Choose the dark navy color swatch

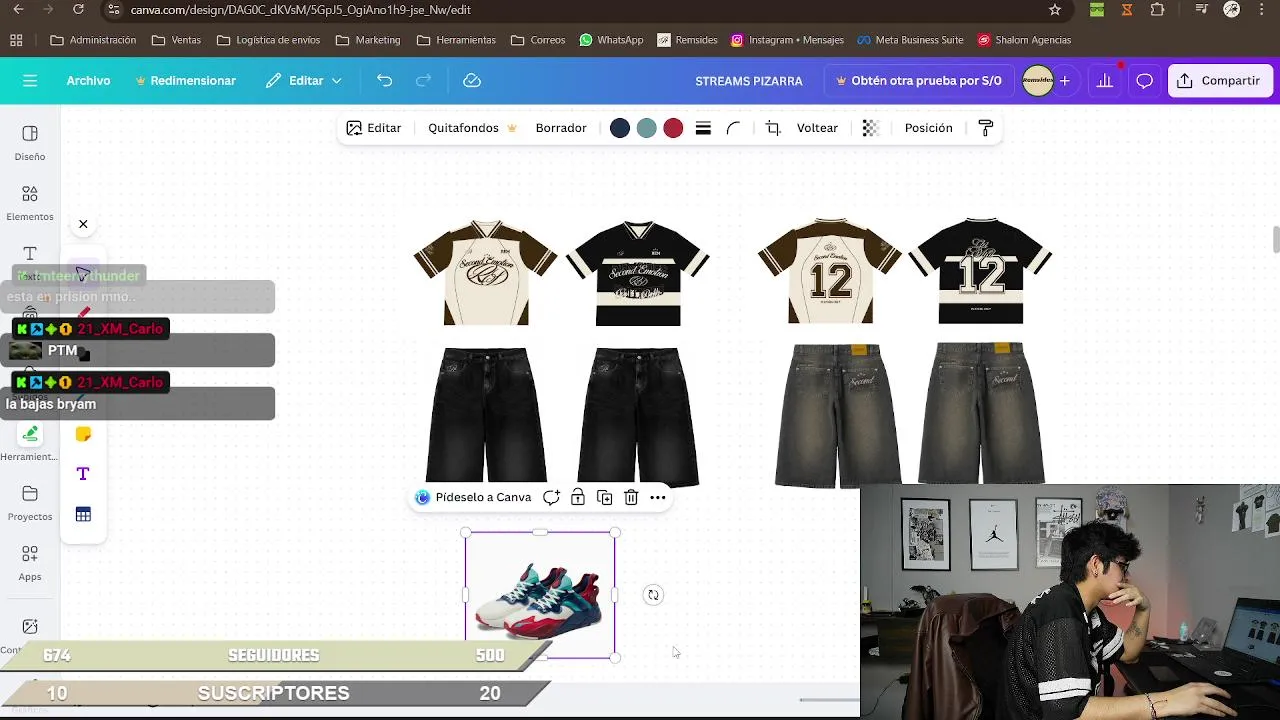point(620,128)
